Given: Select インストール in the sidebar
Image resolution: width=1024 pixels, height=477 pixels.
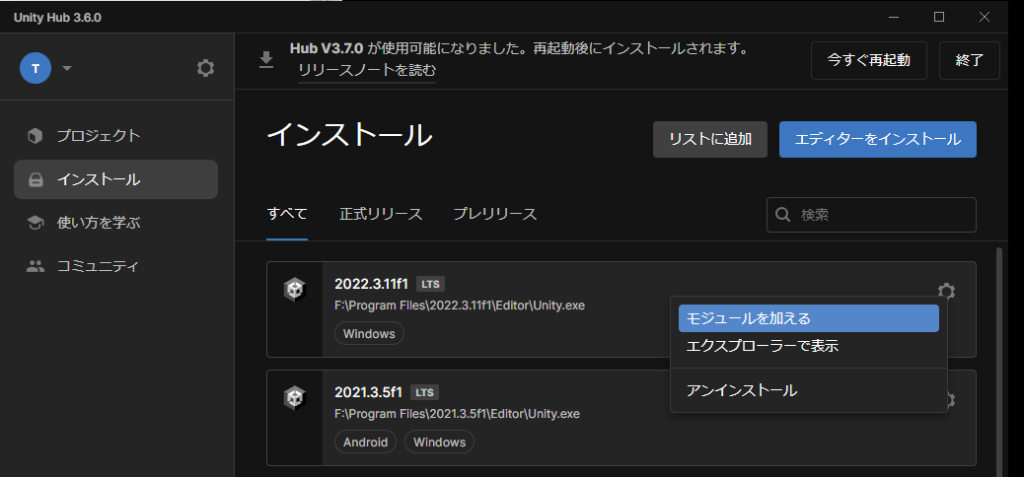Looking at the screenshot, I should (98, 180).
